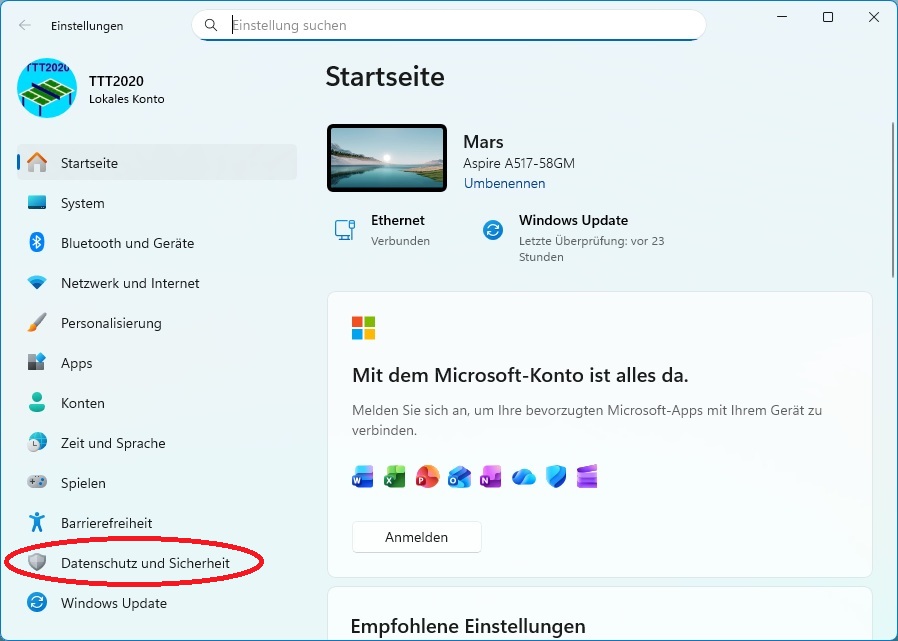Viewport: 898px width, 641px height.
Task: Click the Empfohlene Einstellungen heading
Action: [468, 626]
